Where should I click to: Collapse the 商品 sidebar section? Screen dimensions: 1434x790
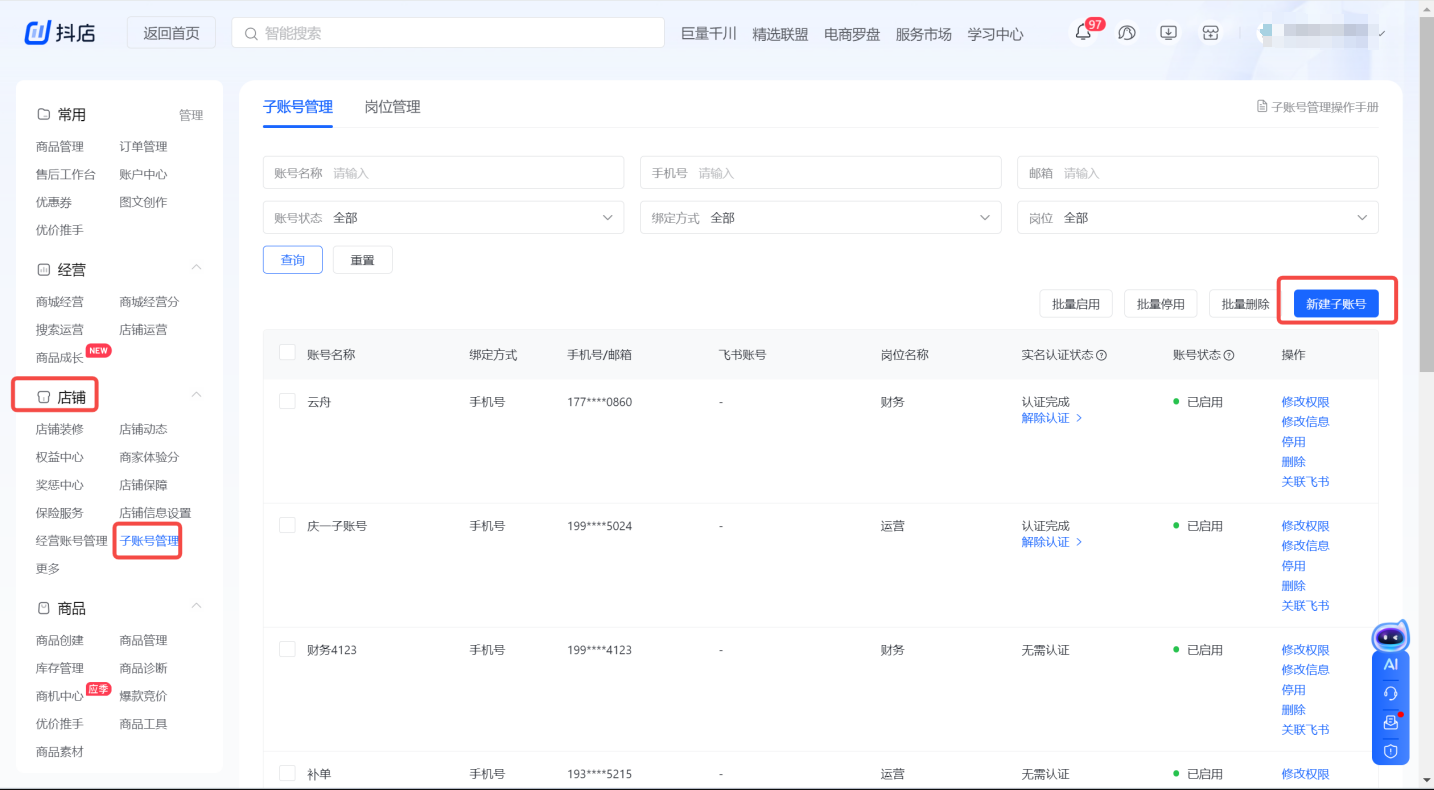197,605
